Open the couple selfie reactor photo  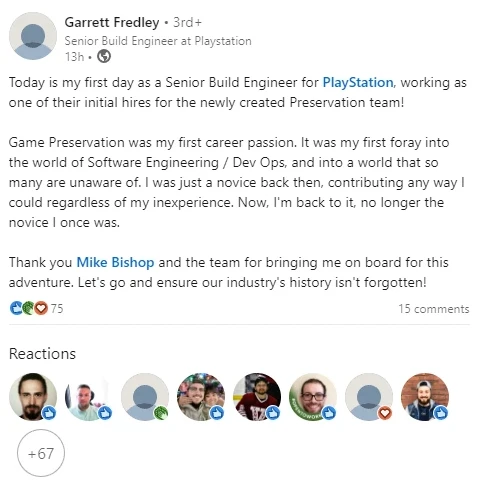tap(201, 397)
